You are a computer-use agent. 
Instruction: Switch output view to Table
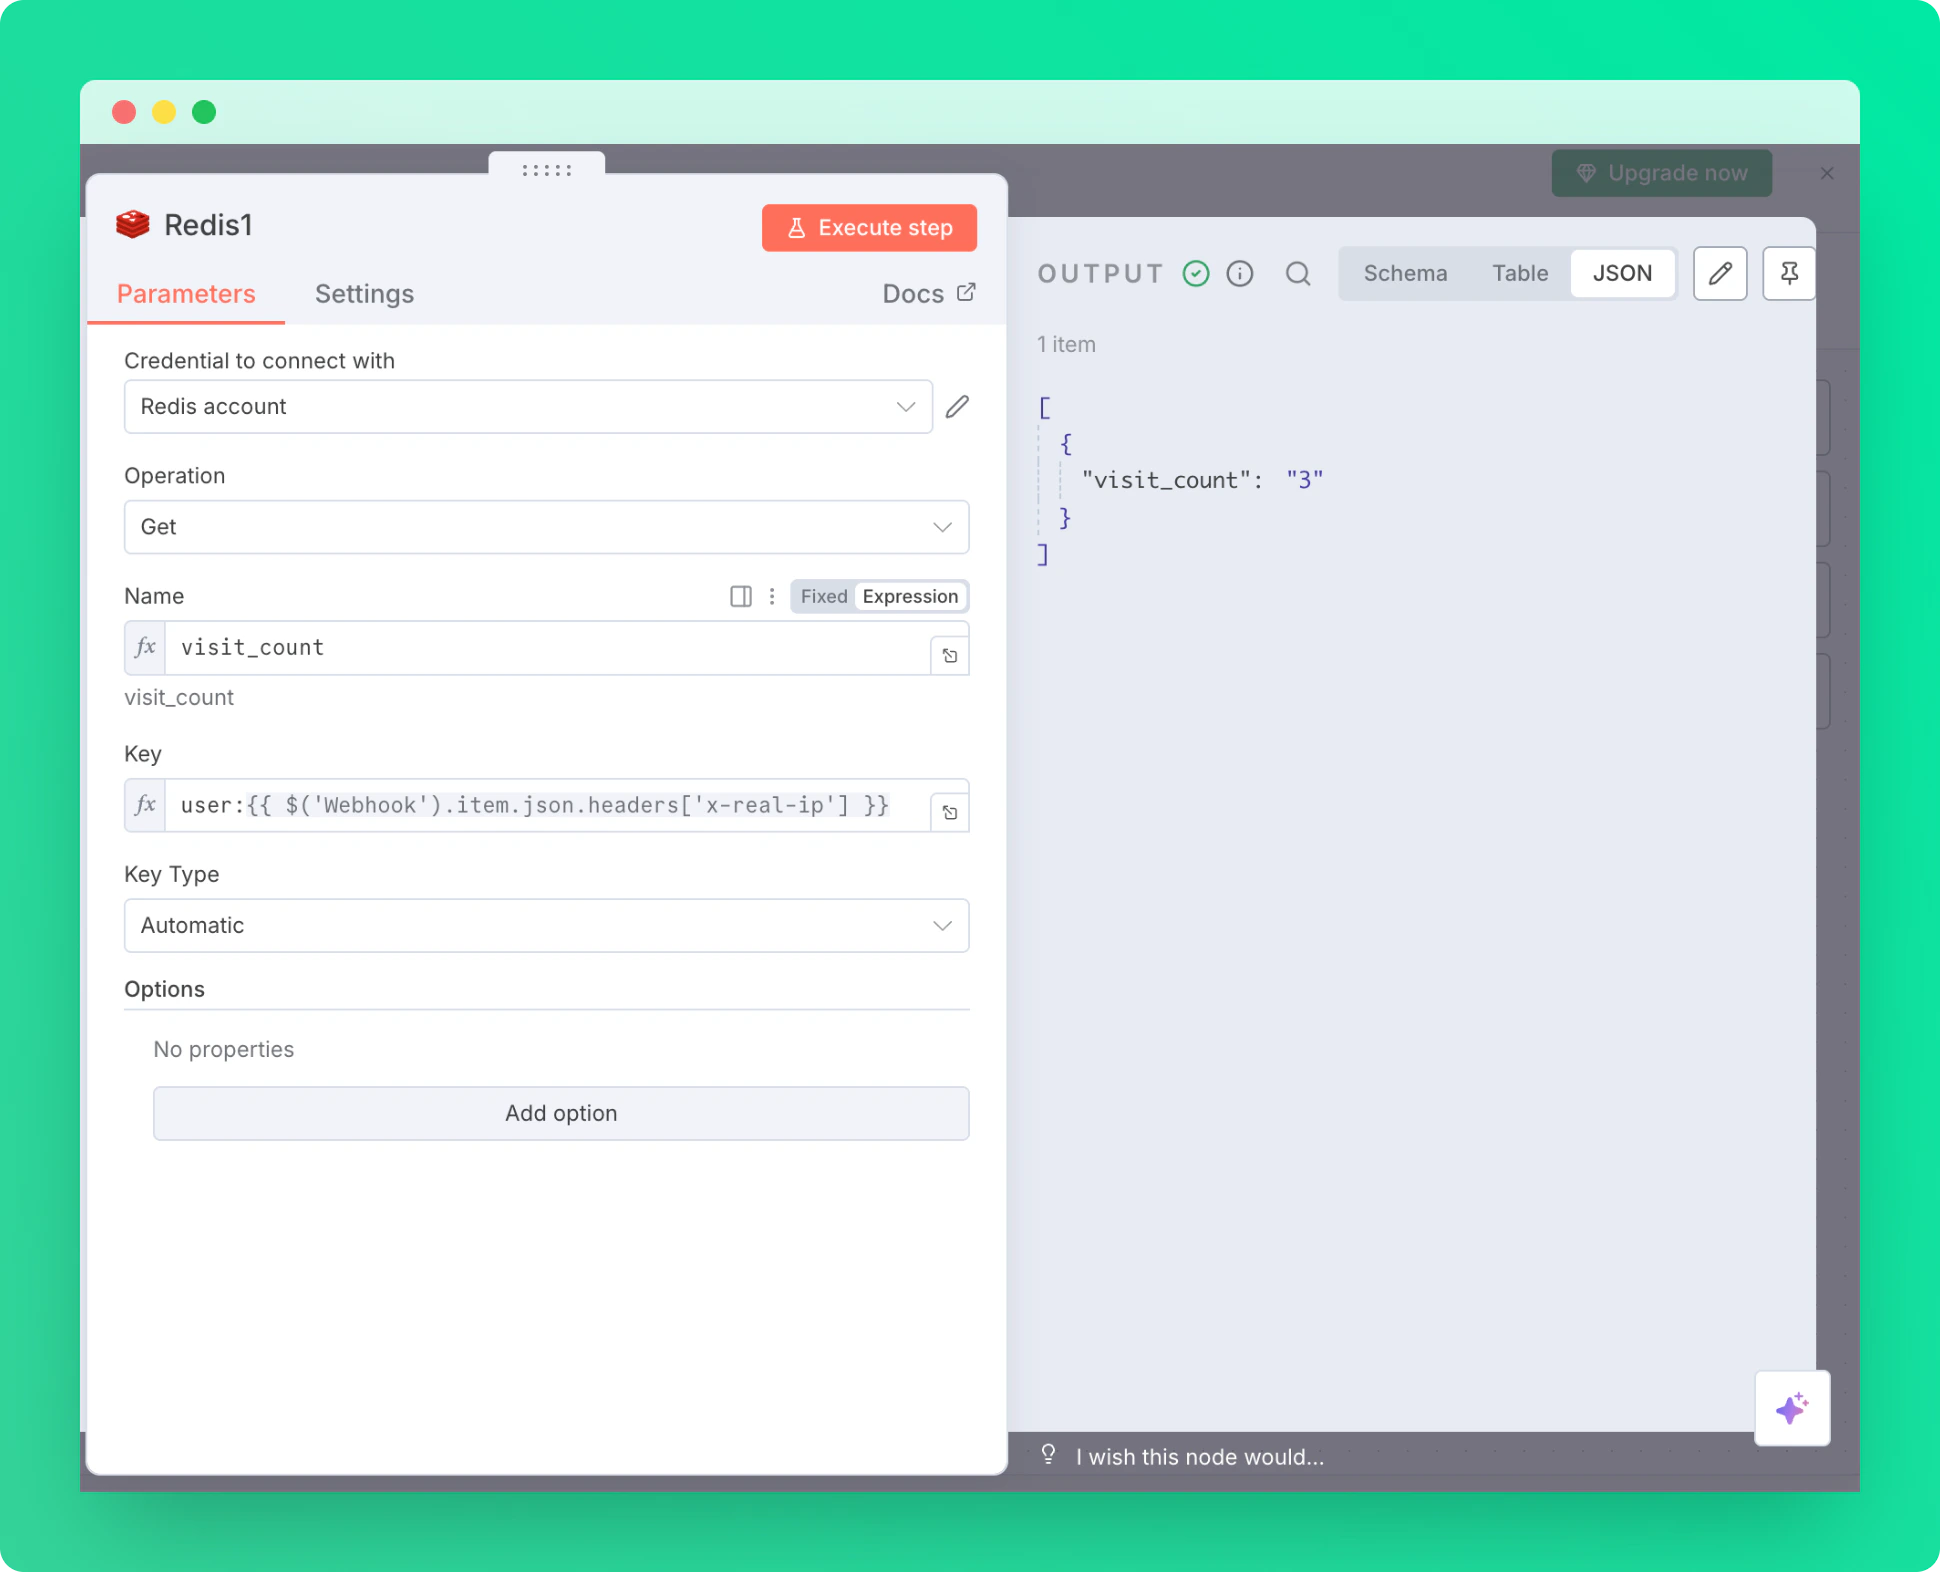pyautogui.click(x=1519, y=273)
